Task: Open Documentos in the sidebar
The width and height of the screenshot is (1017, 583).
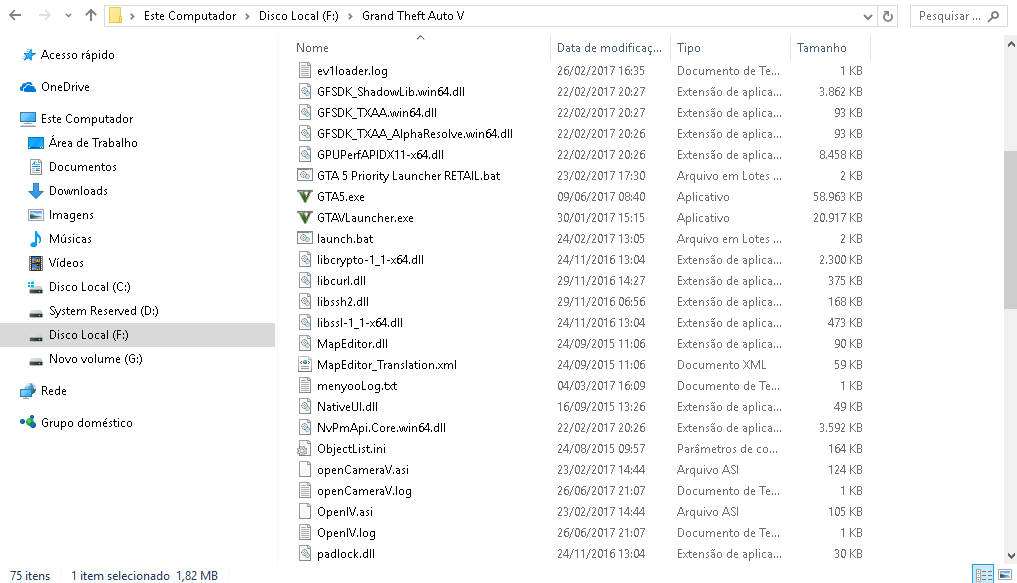Action: (82, 167)
